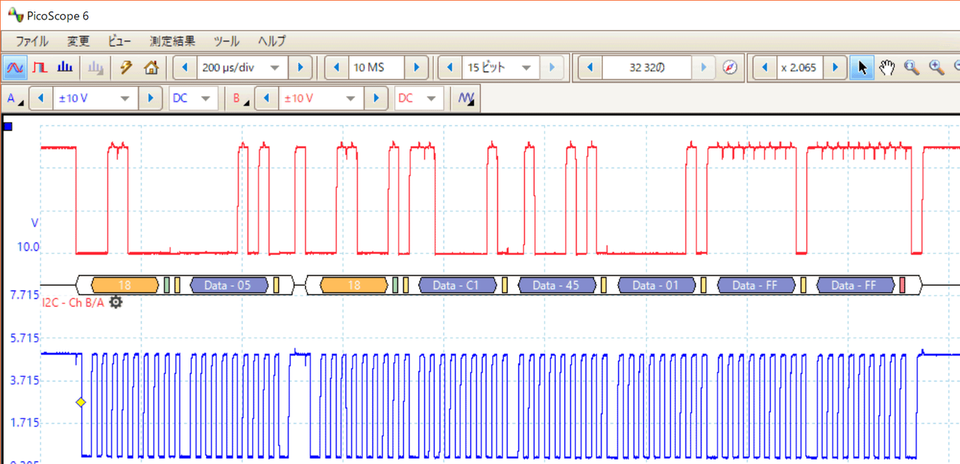Open I2C decoder settings gear icon

pos(116,302)
